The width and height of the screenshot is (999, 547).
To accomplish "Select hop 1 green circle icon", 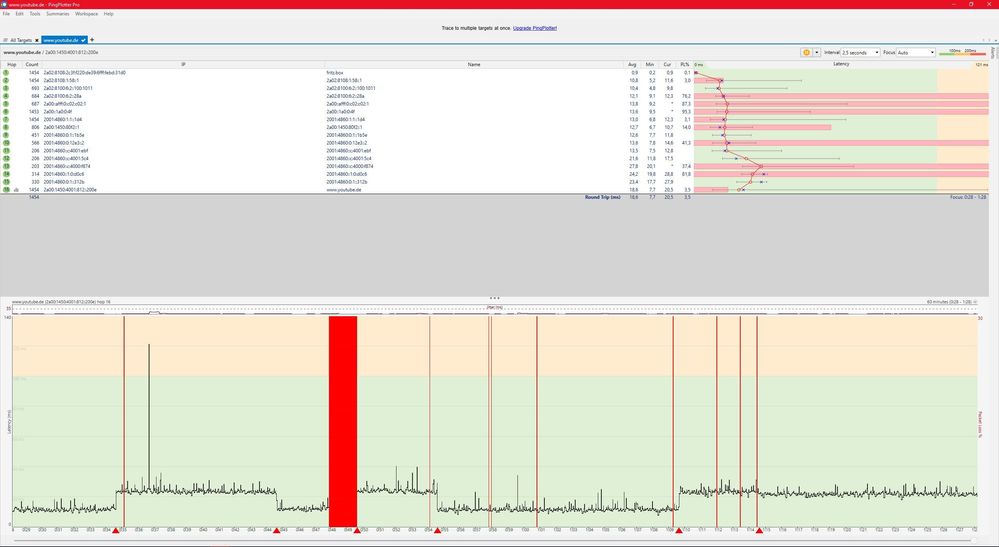I will (x=6, y=73).
